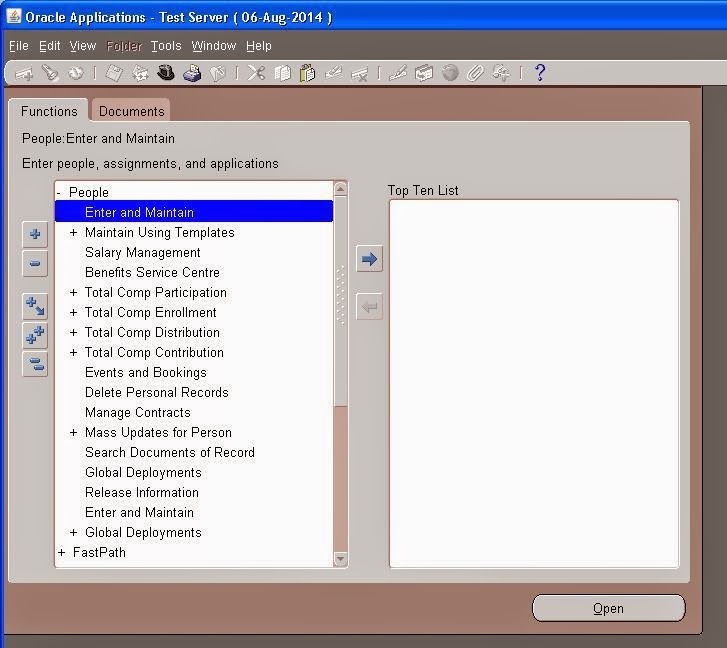Image resolution: width=727 pixels, height=648 pixels.
Task: Click the Paste clipboard toolbar icon
Action: click(x=307, y=73)
